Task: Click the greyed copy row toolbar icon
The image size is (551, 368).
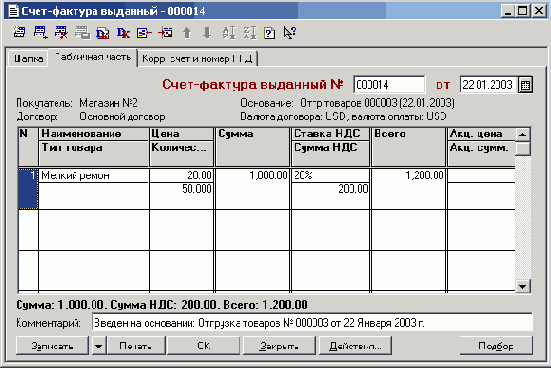Action: coord(82,33)
